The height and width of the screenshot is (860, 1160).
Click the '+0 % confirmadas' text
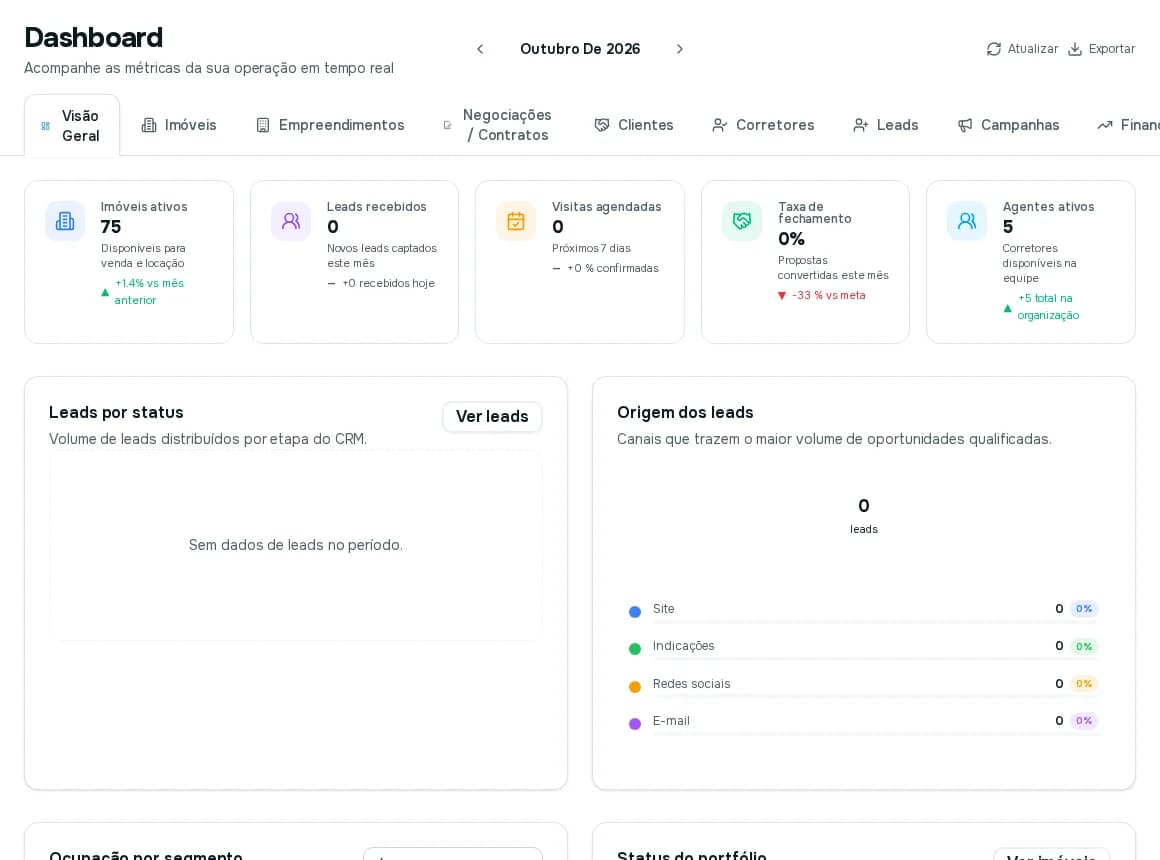point(613,269)
